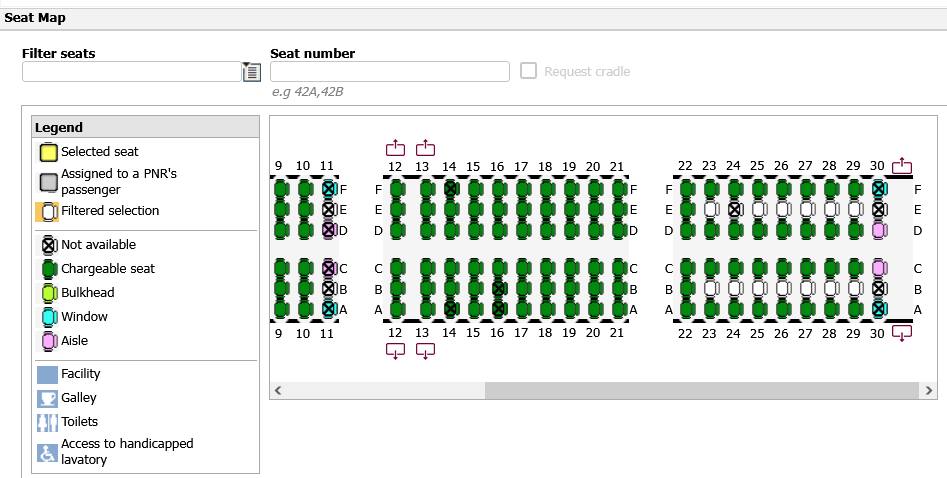Click the Not available legend icon
Screen dimensions: 947x478
49,245
